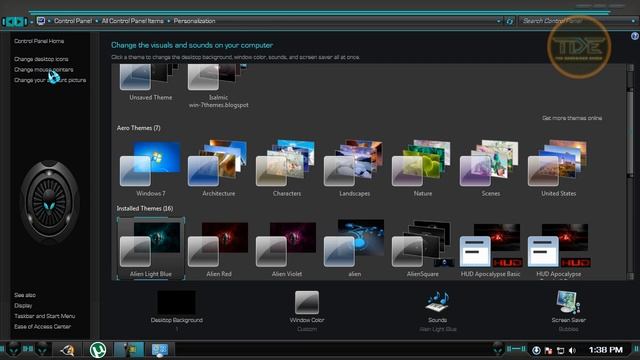
Task: Click the address bar refresh button
Action: (x=509, y=21)
